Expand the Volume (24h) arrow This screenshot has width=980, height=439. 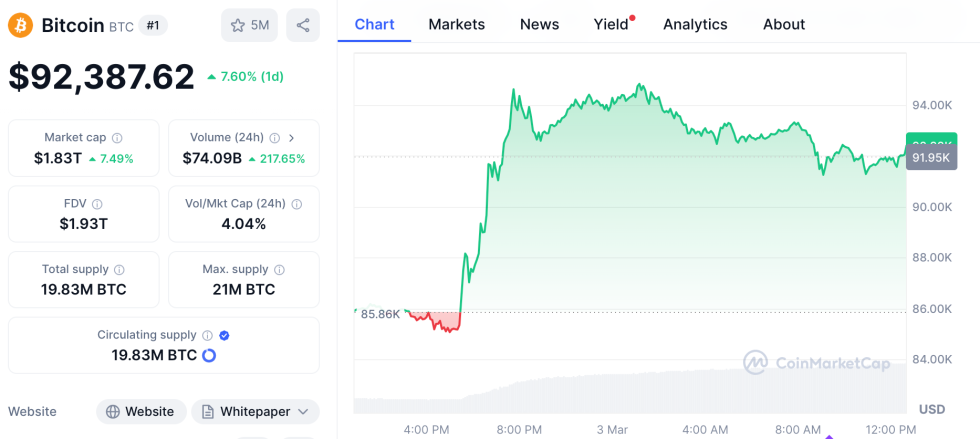[291, 138]
